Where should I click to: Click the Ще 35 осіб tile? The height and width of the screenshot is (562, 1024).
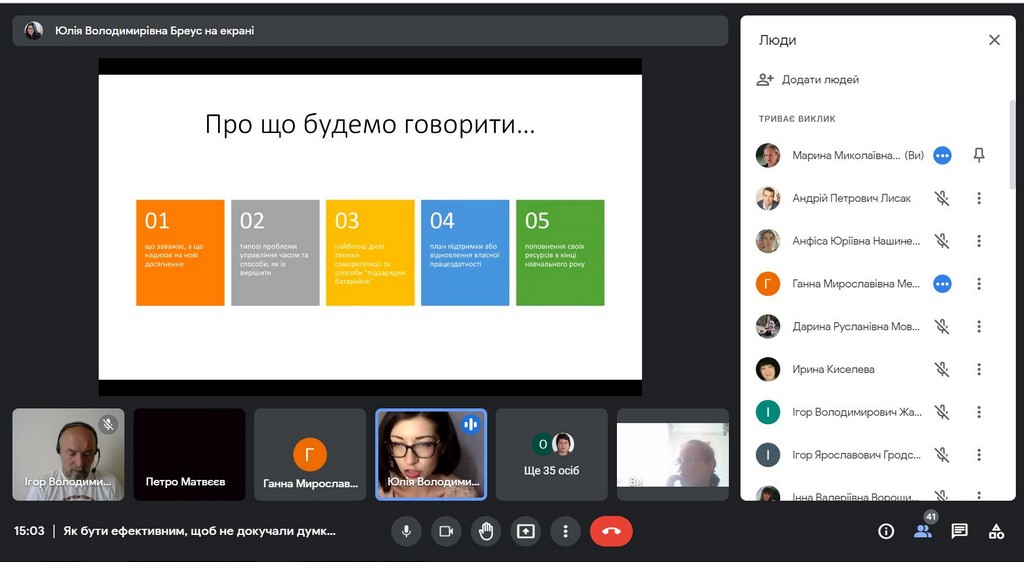tap(552, 454)
